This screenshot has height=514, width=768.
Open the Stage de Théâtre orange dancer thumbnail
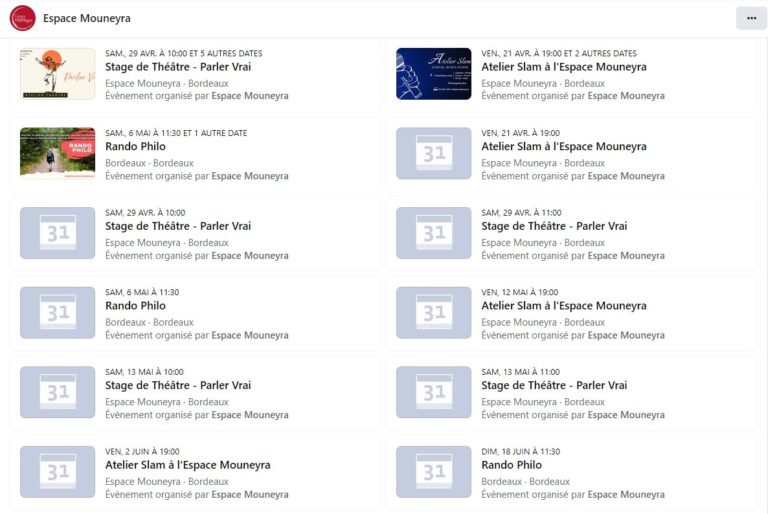coord(57,73)
